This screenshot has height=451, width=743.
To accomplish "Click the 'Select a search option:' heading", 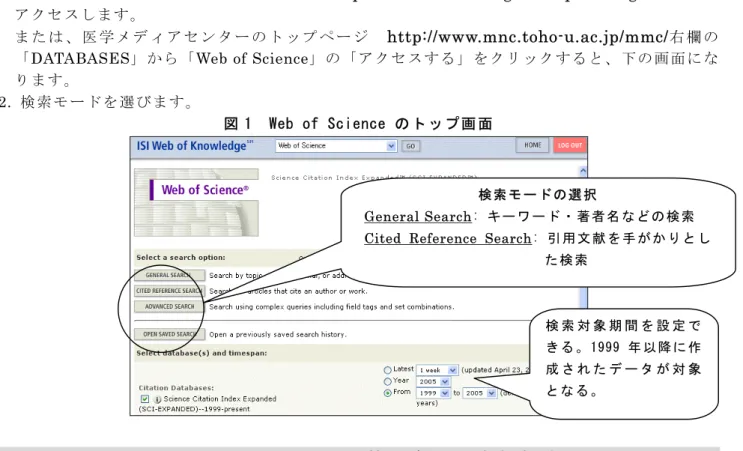I will point(181,257).
